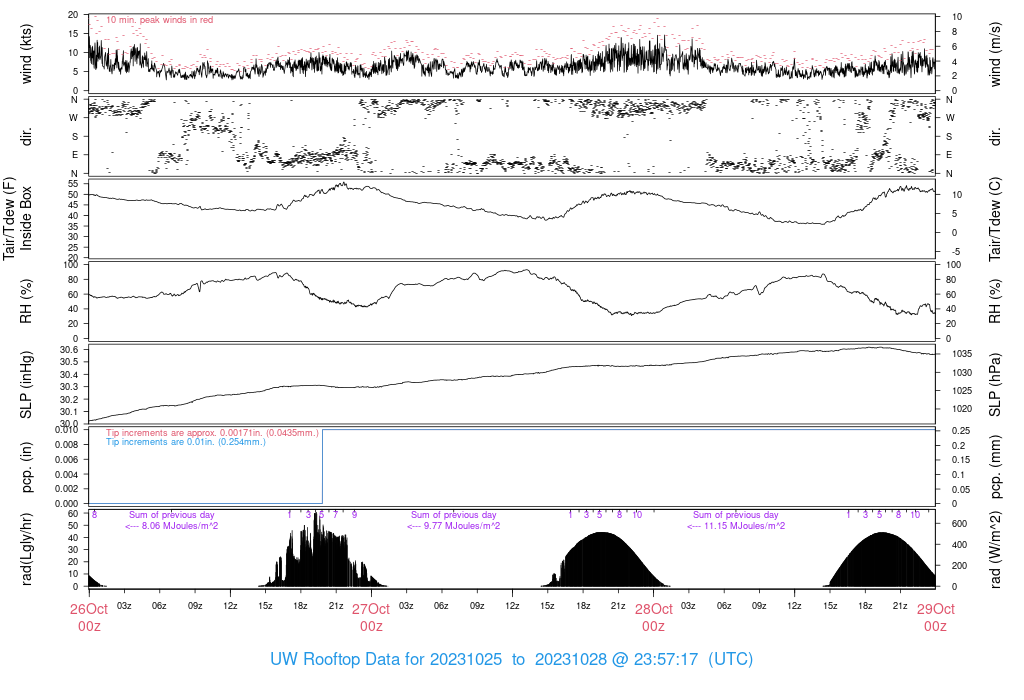Click the rad (W/m^2) axis label

point(996,549)
